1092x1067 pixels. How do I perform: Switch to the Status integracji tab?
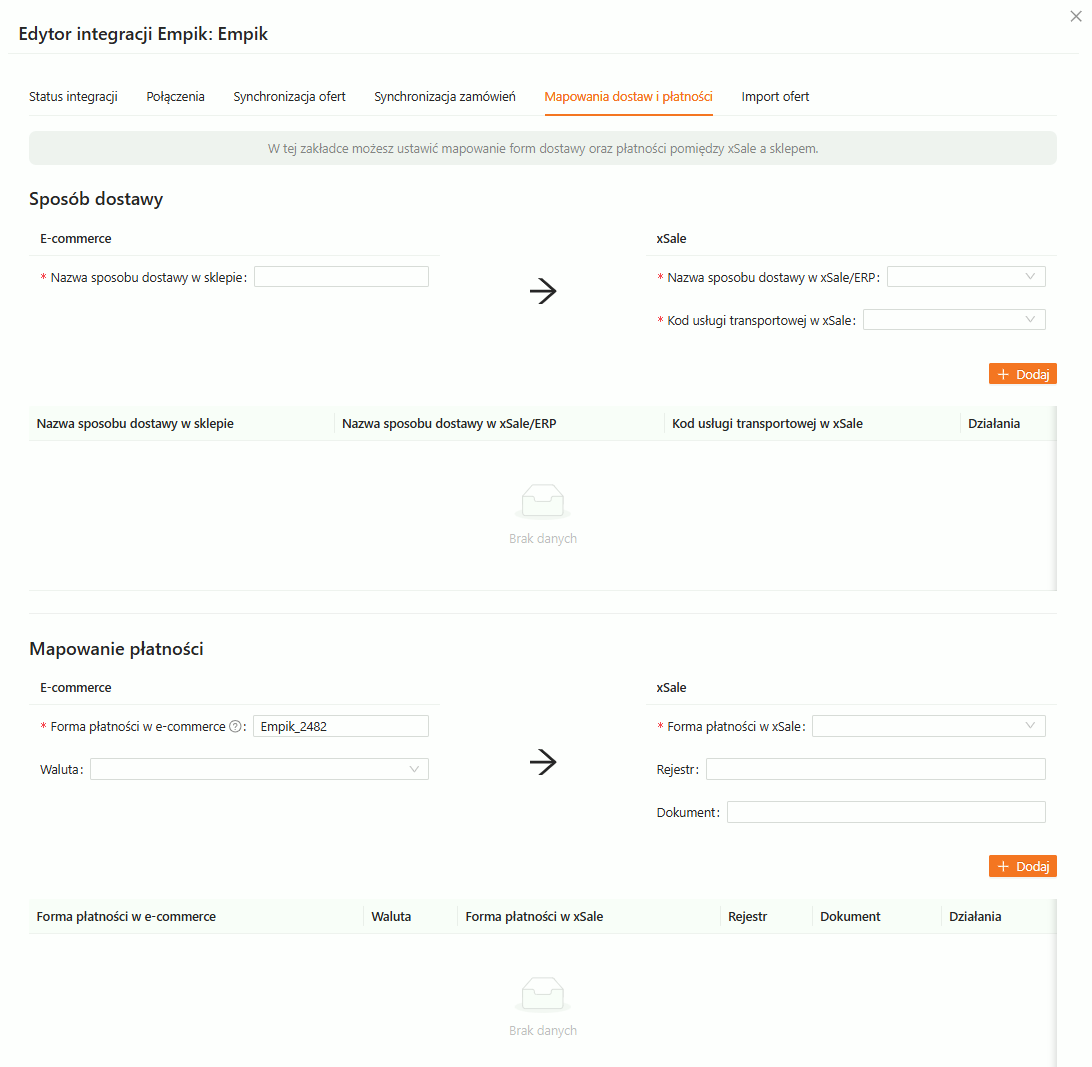pyautogui.click(x=73, y=97)
